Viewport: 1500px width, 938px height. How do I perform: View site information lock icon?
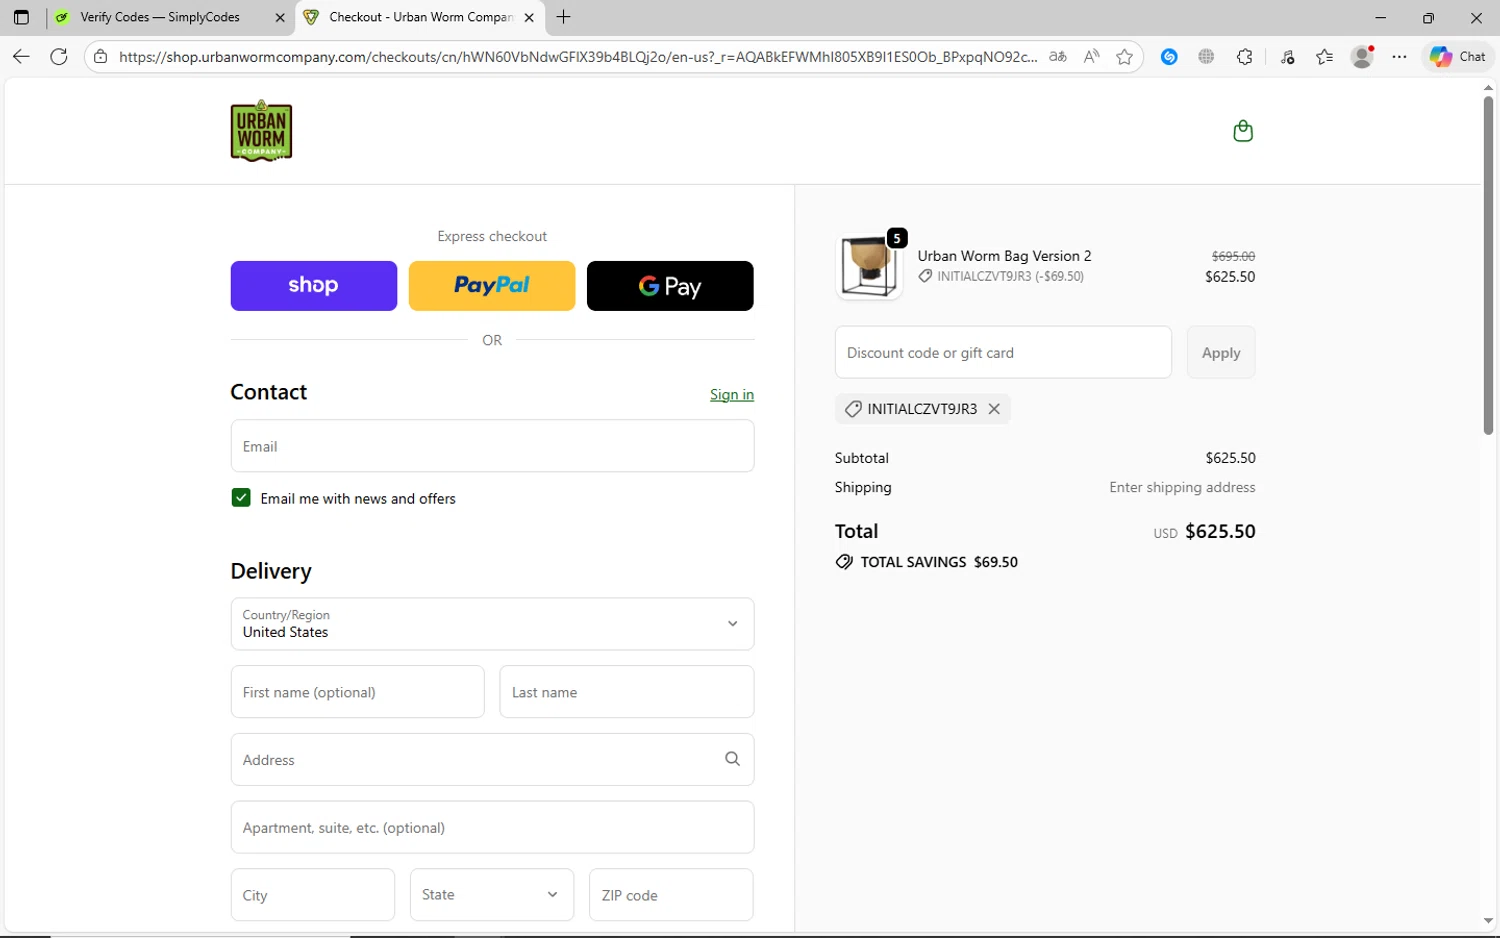tap(100, 57)
